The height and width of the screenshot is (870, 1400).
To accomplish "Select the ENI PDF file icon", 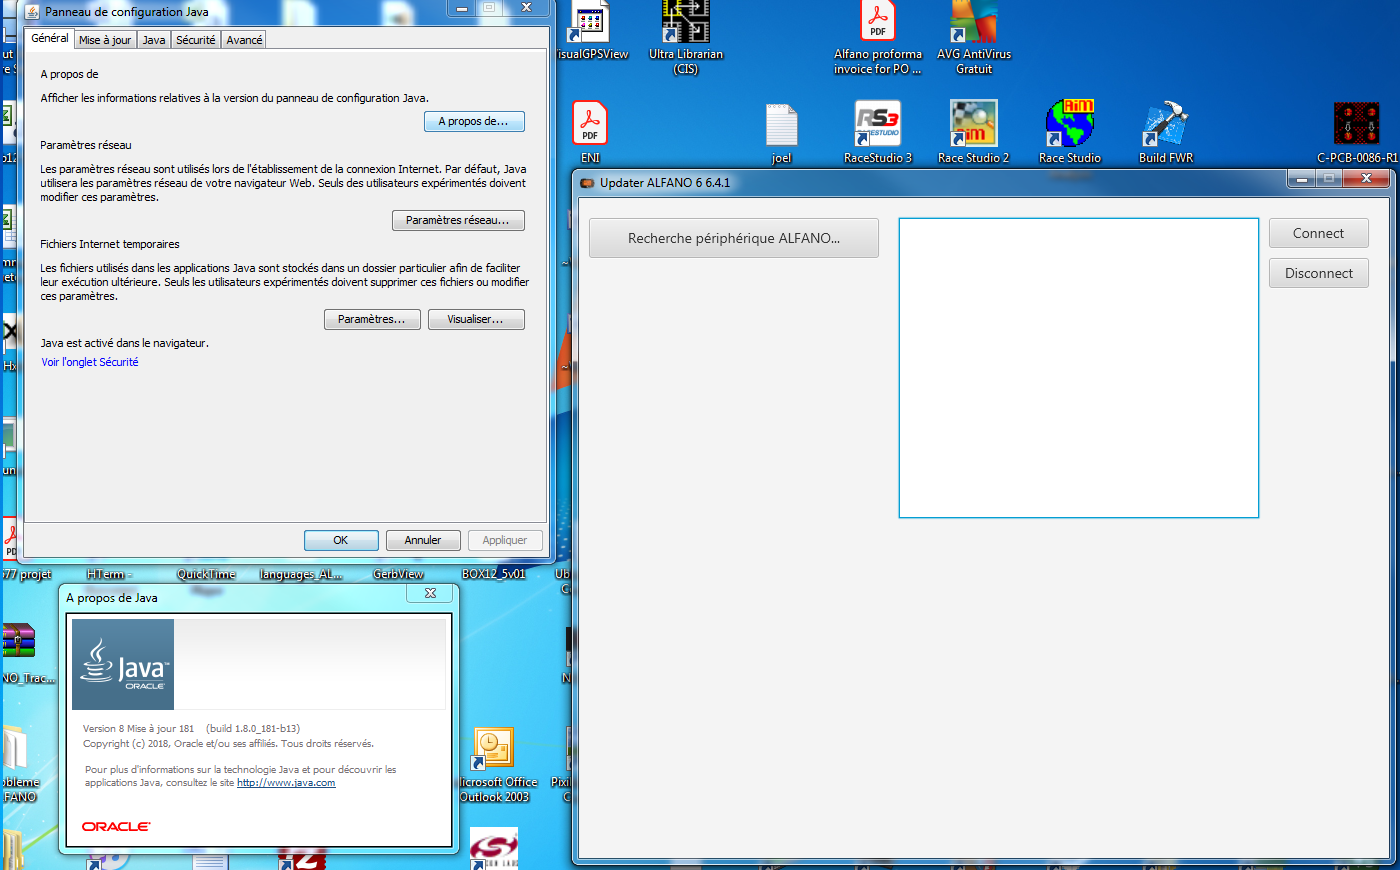I will click(x=590, y=124).
